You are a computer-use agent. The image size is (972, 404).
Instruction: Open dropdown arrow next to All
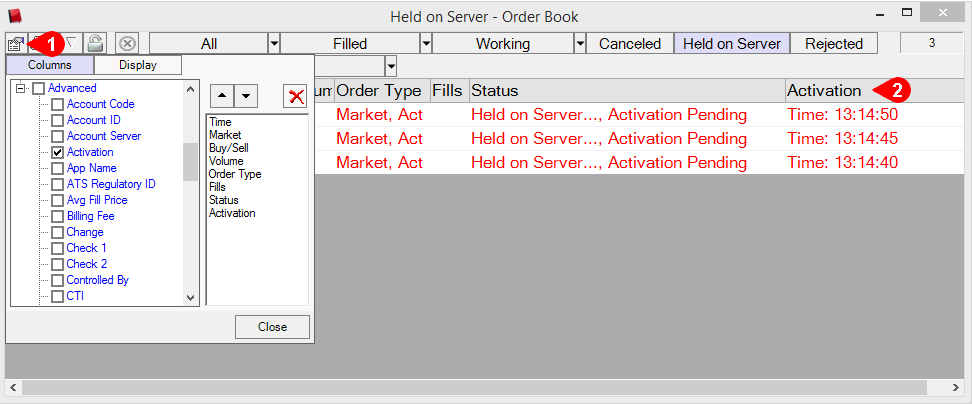coord(274,44)
